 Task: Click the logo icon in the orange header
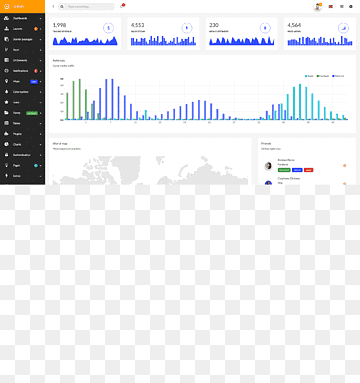6,6
